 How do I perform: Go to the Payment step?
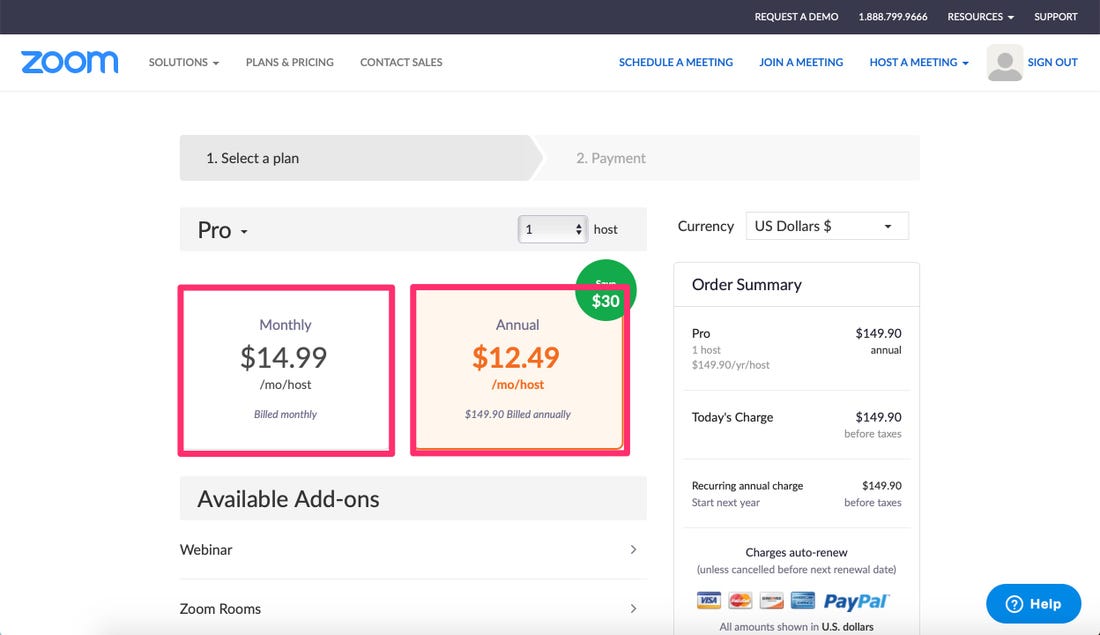pos(730,158)
